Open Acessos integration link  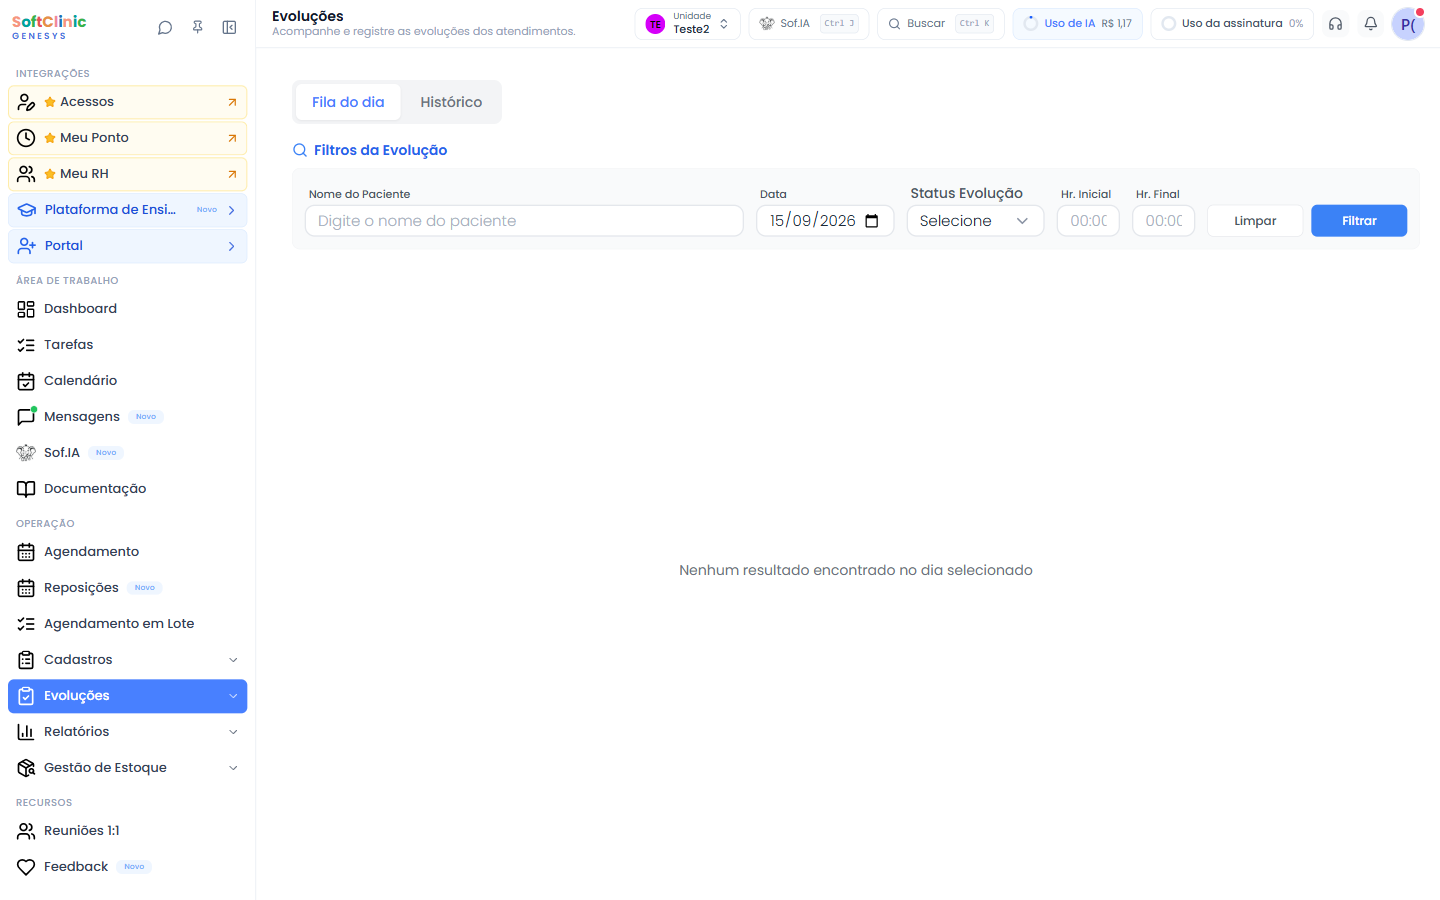[x=127, y=102]
